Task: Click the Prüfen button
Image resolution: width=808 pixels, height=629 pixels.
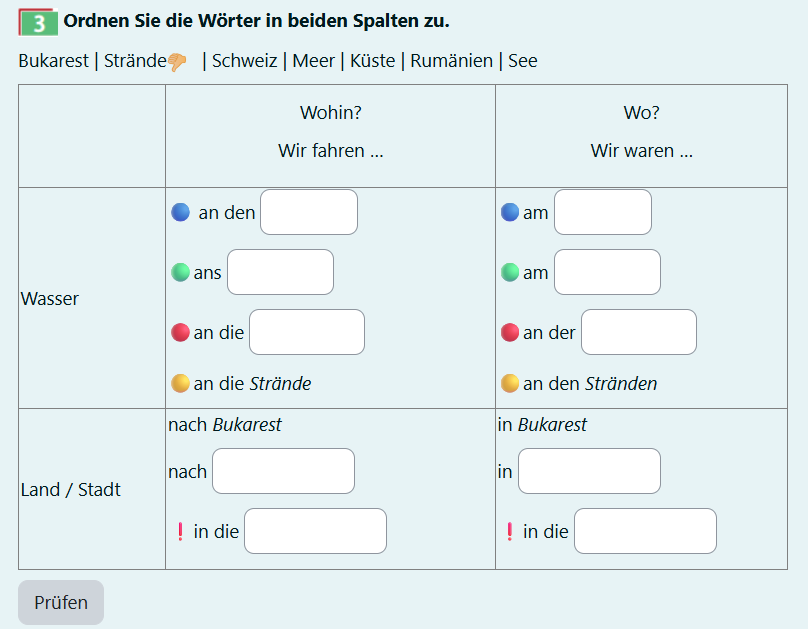Action: (61, 602)
